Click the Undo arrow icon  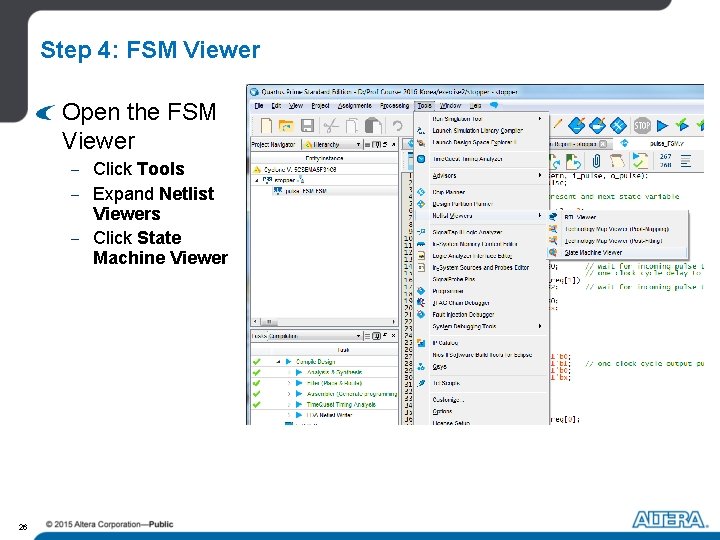tap(398, 125)
